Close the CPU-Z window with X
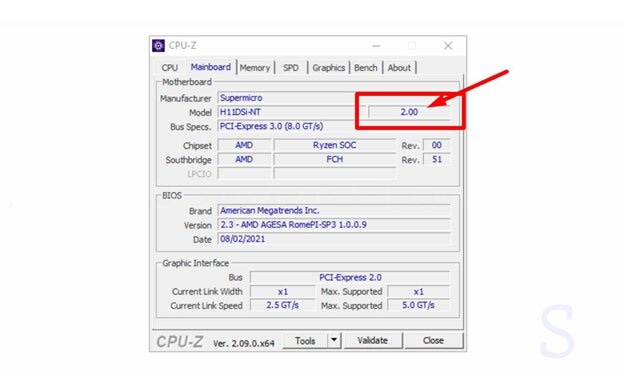The image size is (624, 391). point(448,46)
